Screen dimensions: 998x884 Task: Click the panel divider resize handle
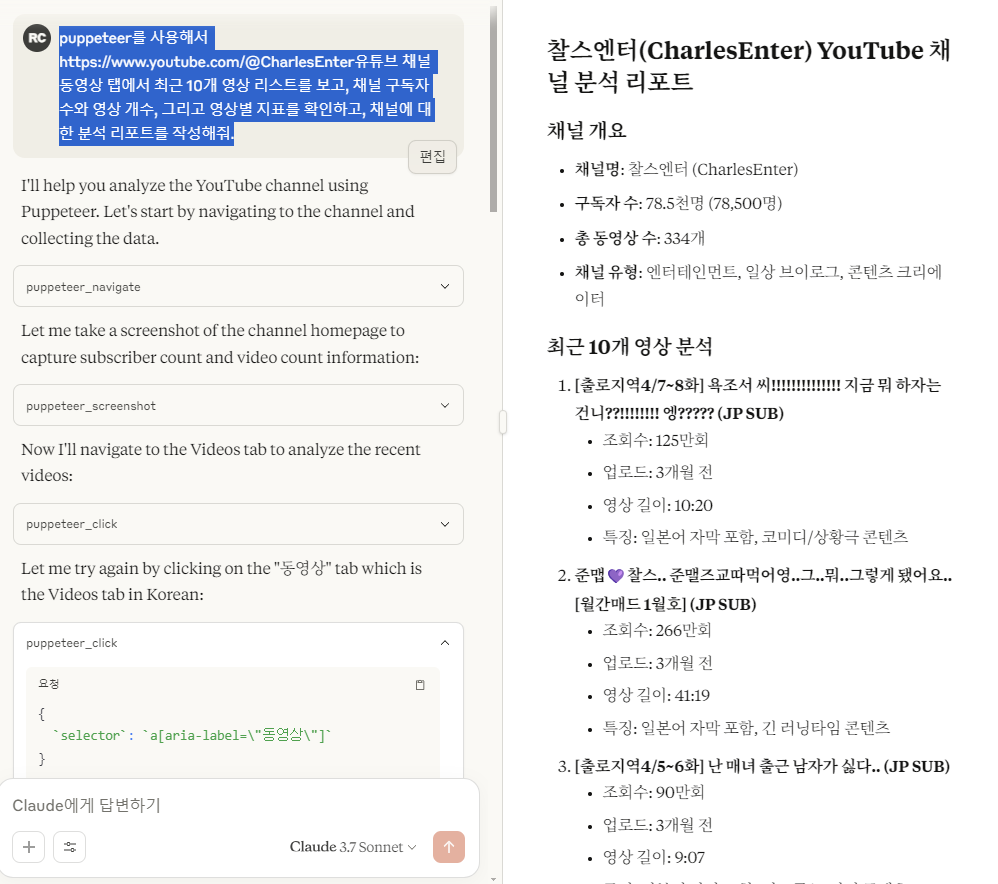[x=503, y=422]
